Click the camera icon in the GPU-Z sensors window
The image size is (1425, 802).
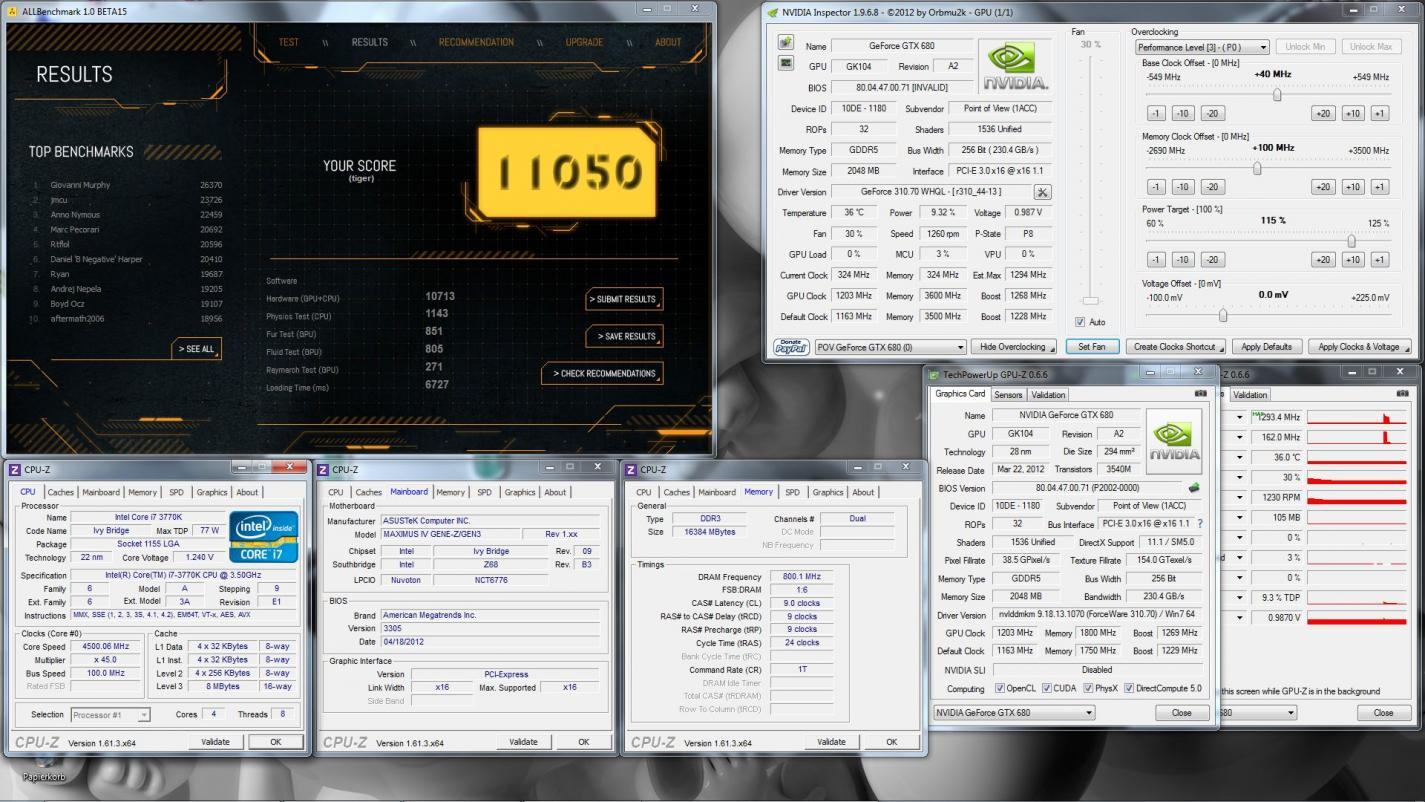[1402, 394]
